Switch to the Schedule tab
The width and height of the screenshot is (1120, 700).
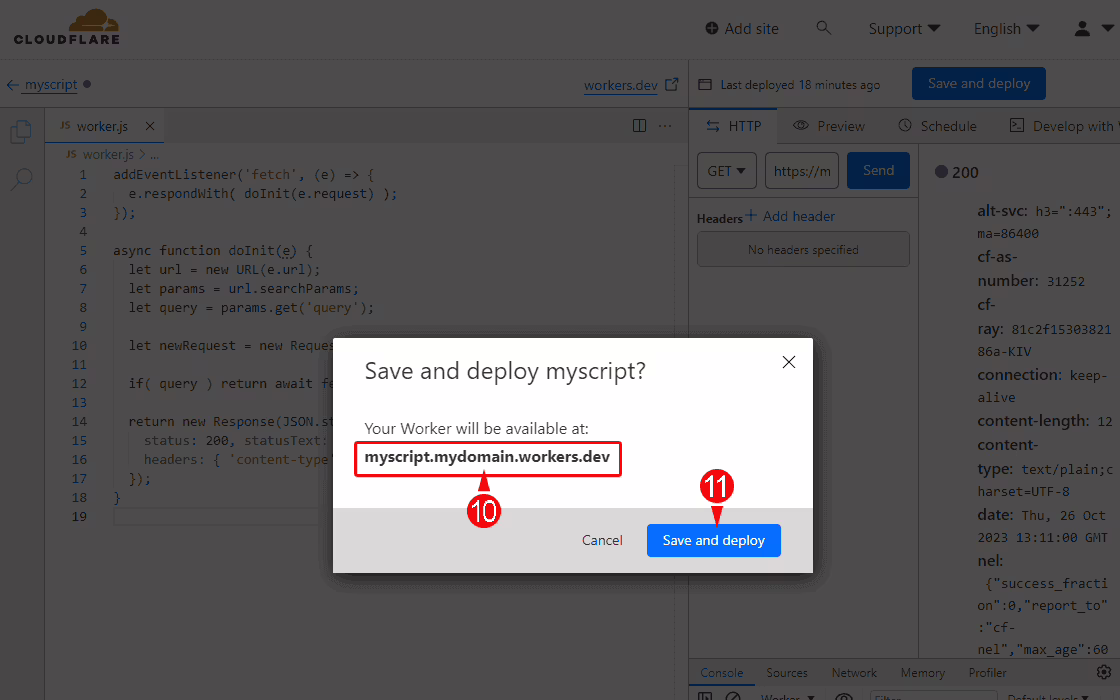937,126
